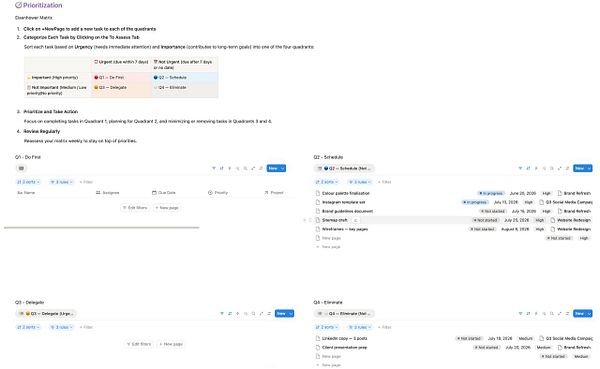Open the LinkedIn copy — 3 posts task

[344, 338]
